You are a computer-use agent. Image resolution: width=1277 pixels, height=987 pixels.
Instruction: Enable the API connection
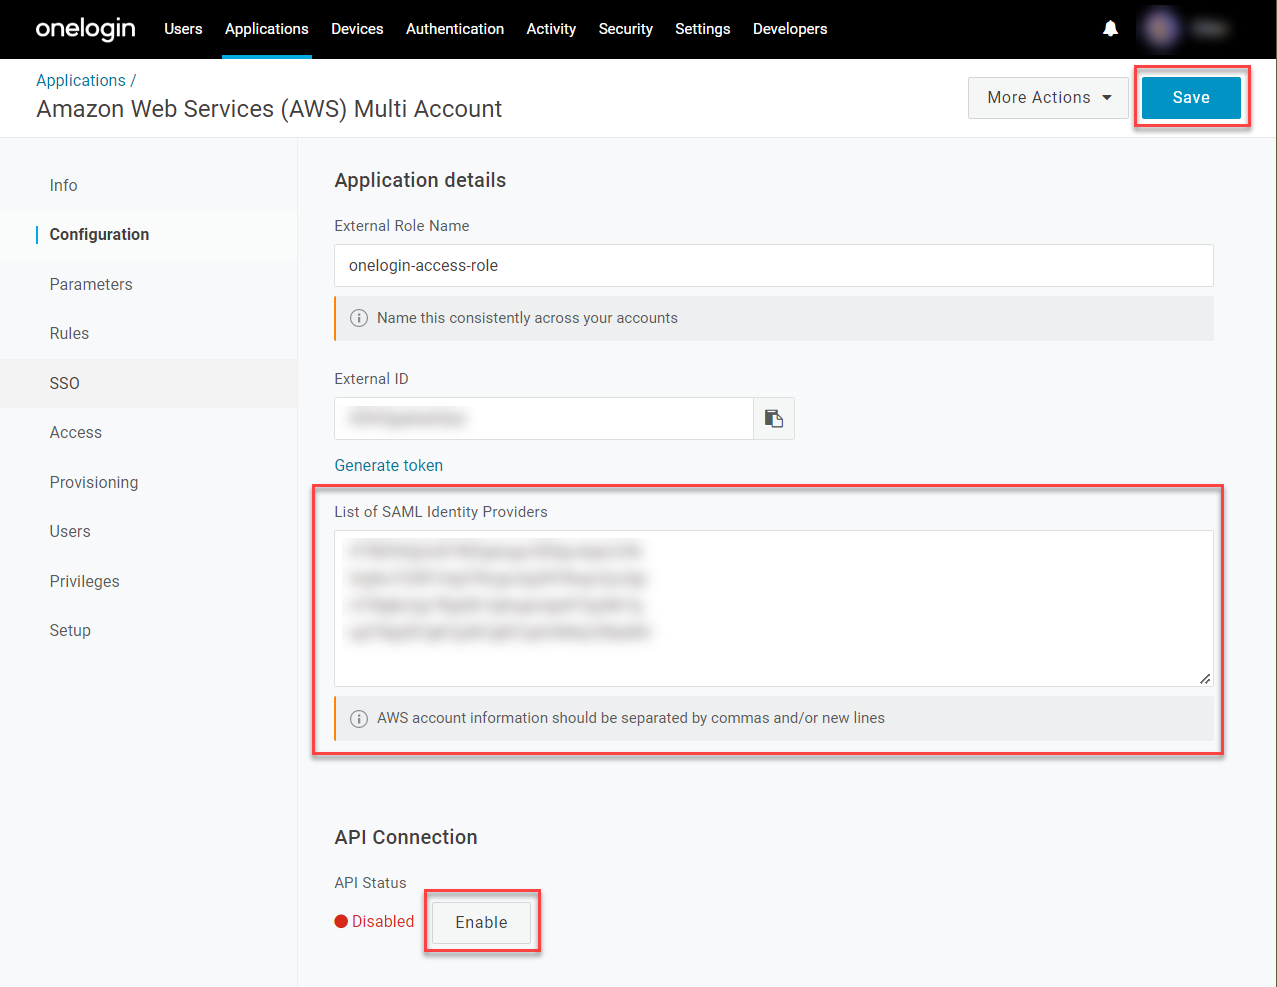(481, 922)
